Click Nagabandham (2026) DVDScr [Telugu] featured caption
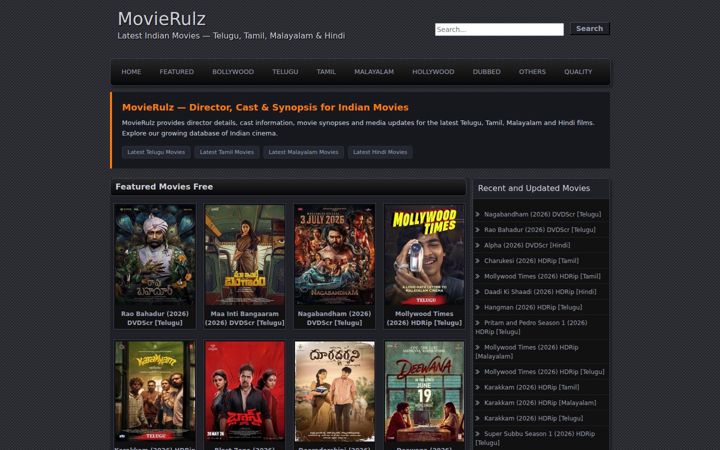The image size is (720, 450). coord(335,318)
